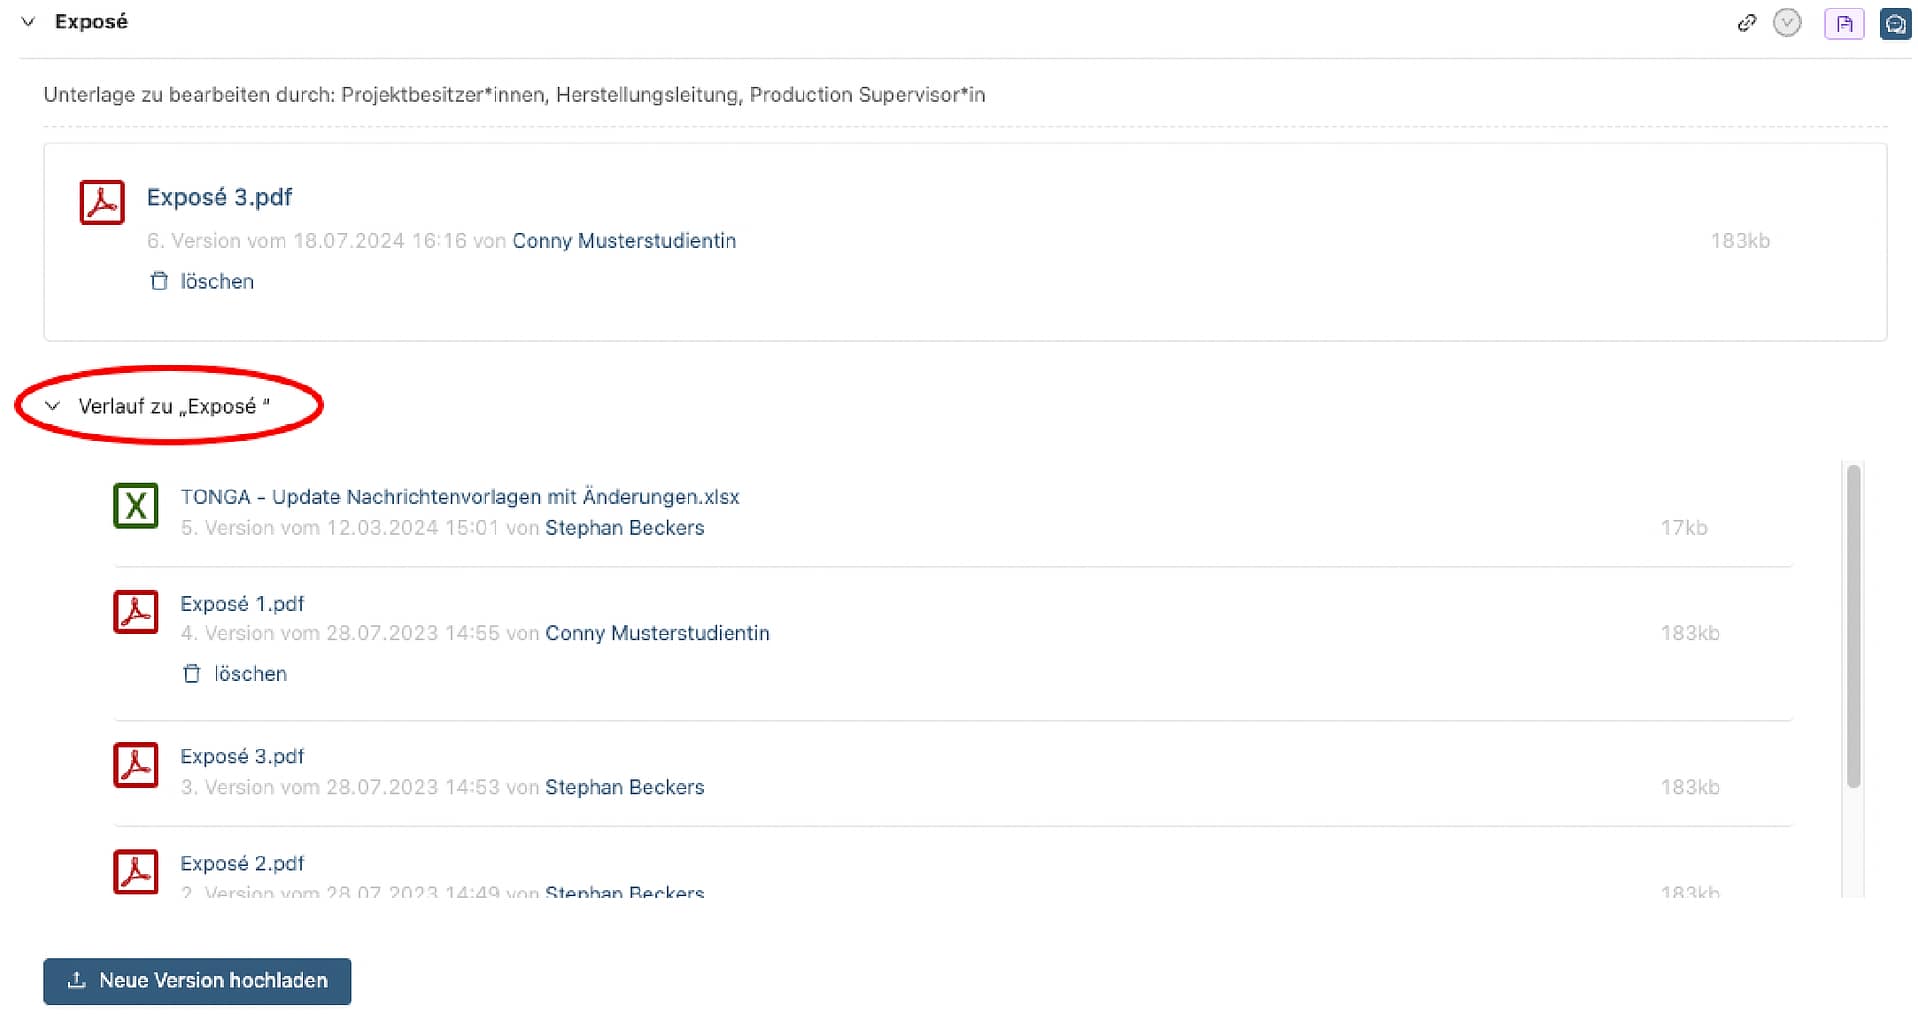Click the purple document icon in the header

coord(1843,24)
